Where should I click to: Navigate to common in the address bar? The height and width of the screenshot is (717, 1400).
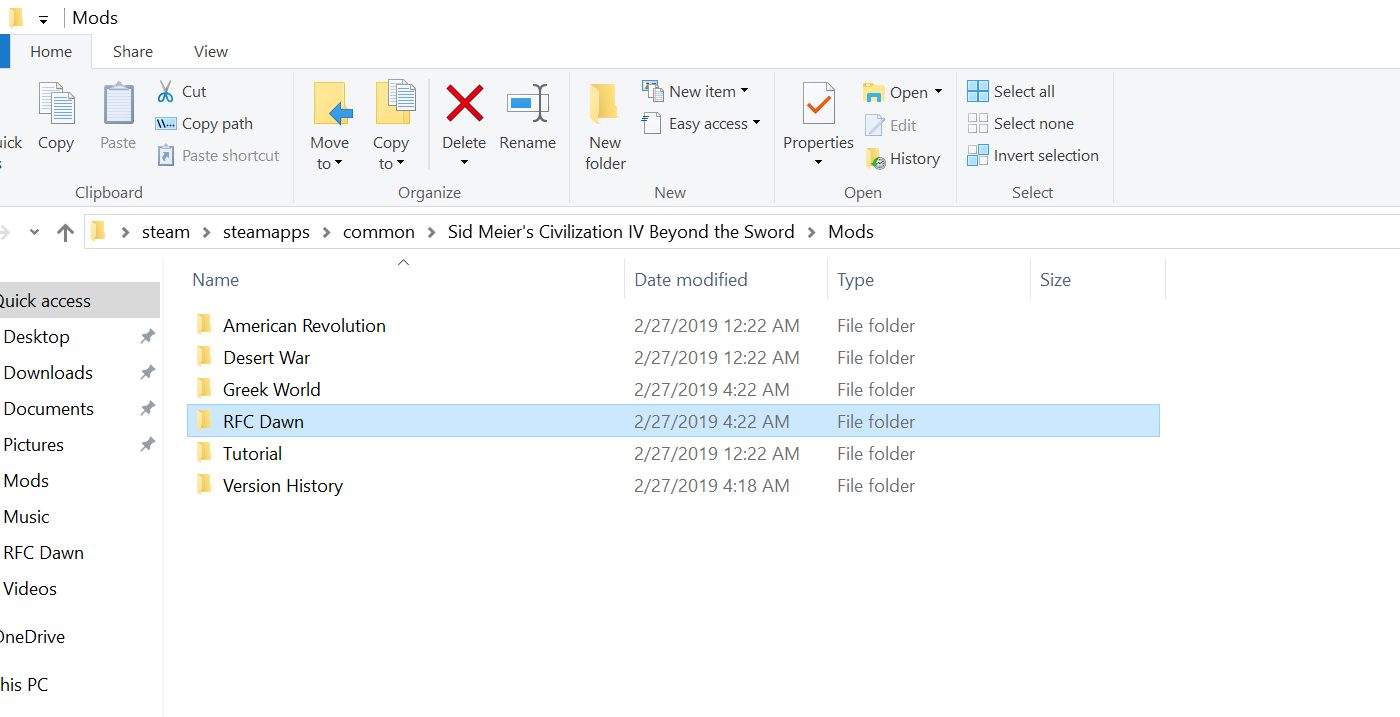point(379,232)
